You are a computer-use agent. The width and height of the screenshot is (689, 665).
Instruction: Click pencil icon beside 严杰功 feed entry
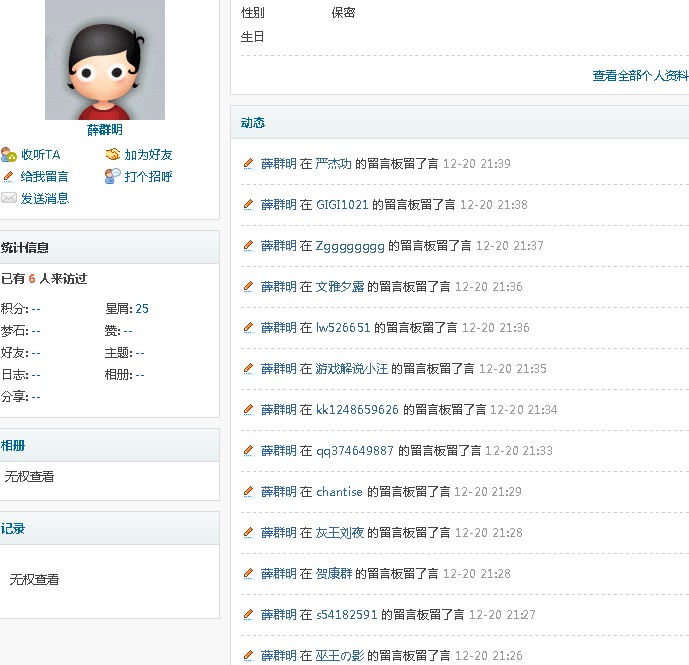click(x=249, y=164)
